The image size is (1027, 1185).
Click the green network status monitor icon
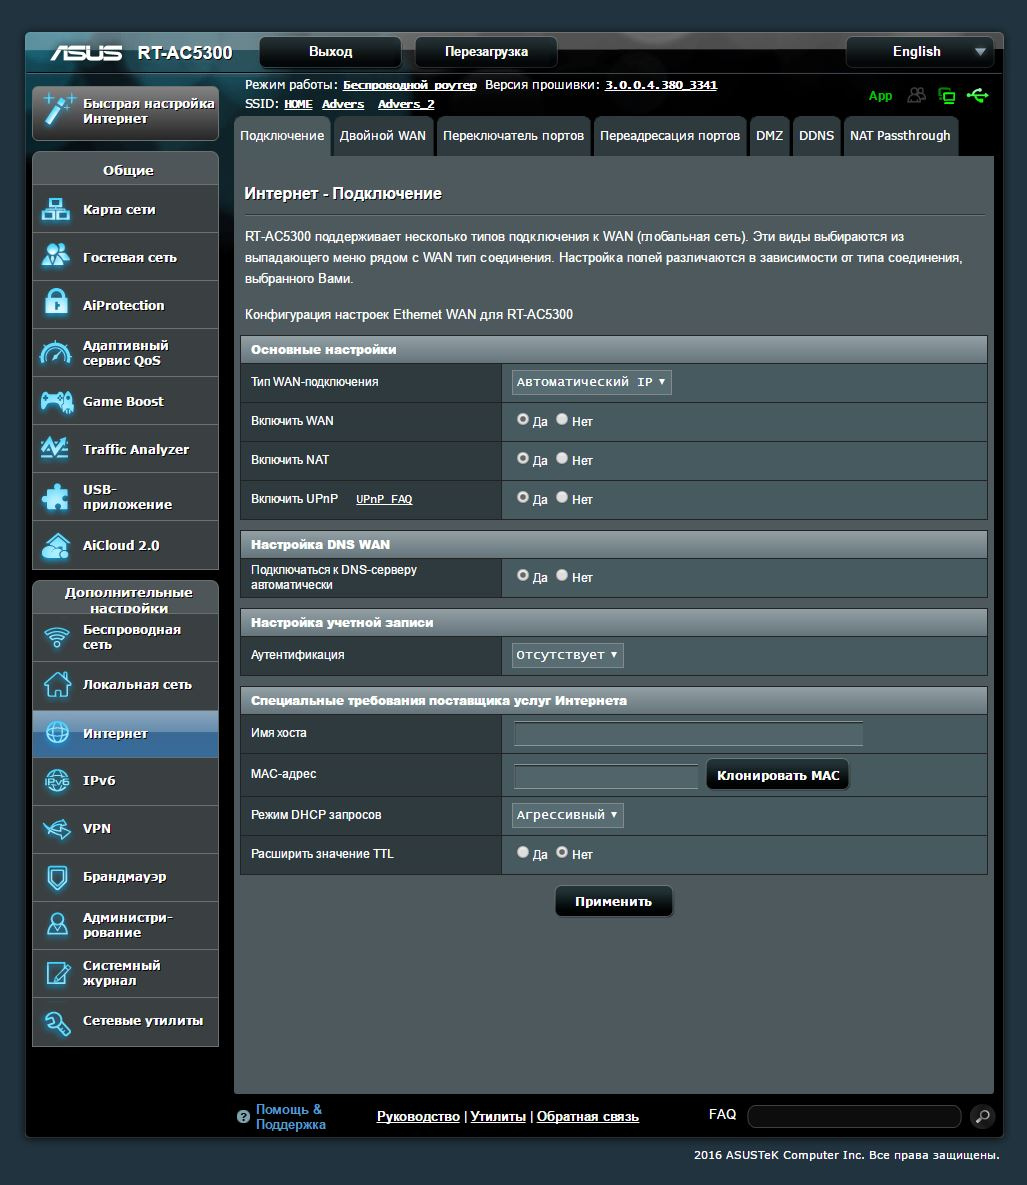coord(946,95)
